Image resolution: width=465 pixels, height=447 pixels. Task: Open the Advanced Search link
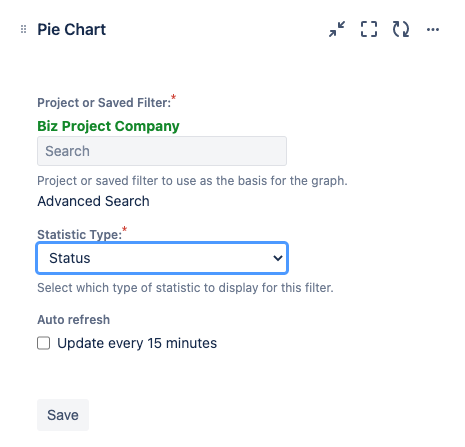93,201
